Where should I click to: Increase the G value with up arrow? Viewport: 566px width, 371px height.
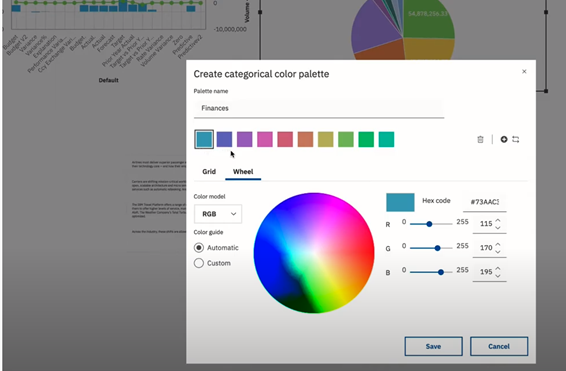click(498, 244)
